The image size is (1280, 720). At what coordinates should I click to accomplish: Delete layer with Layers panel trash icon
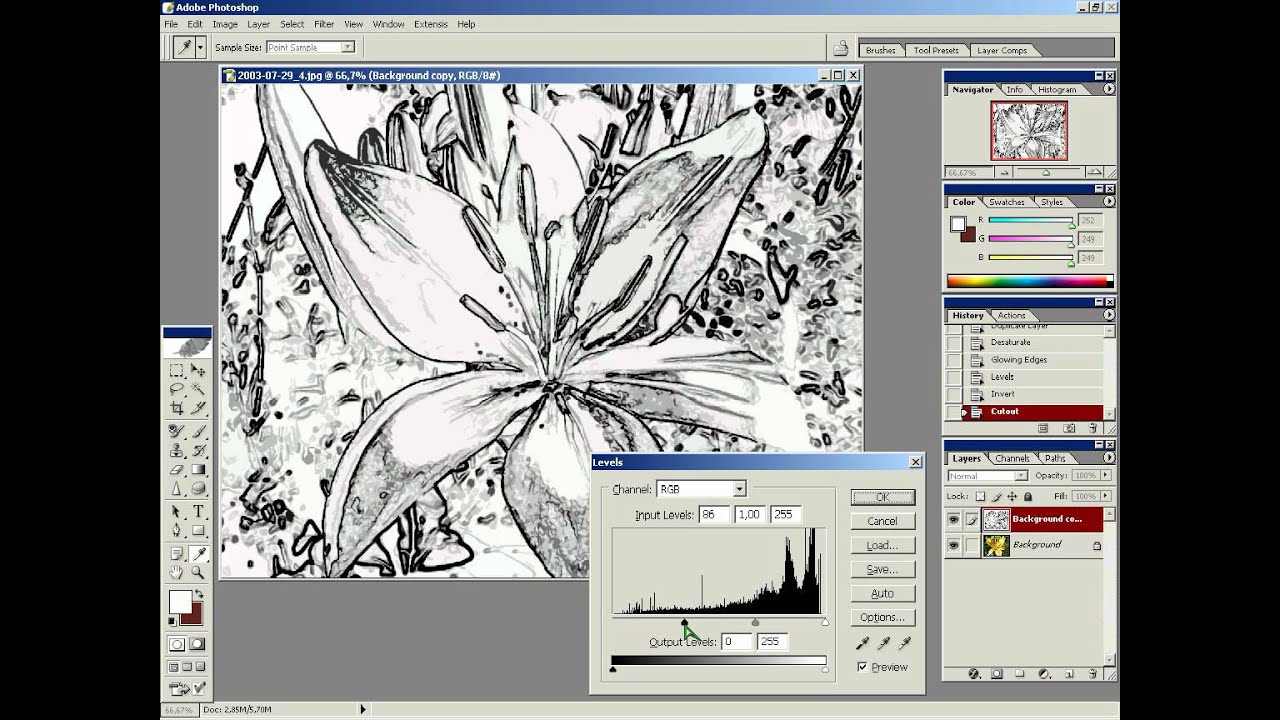[1092, 674]
